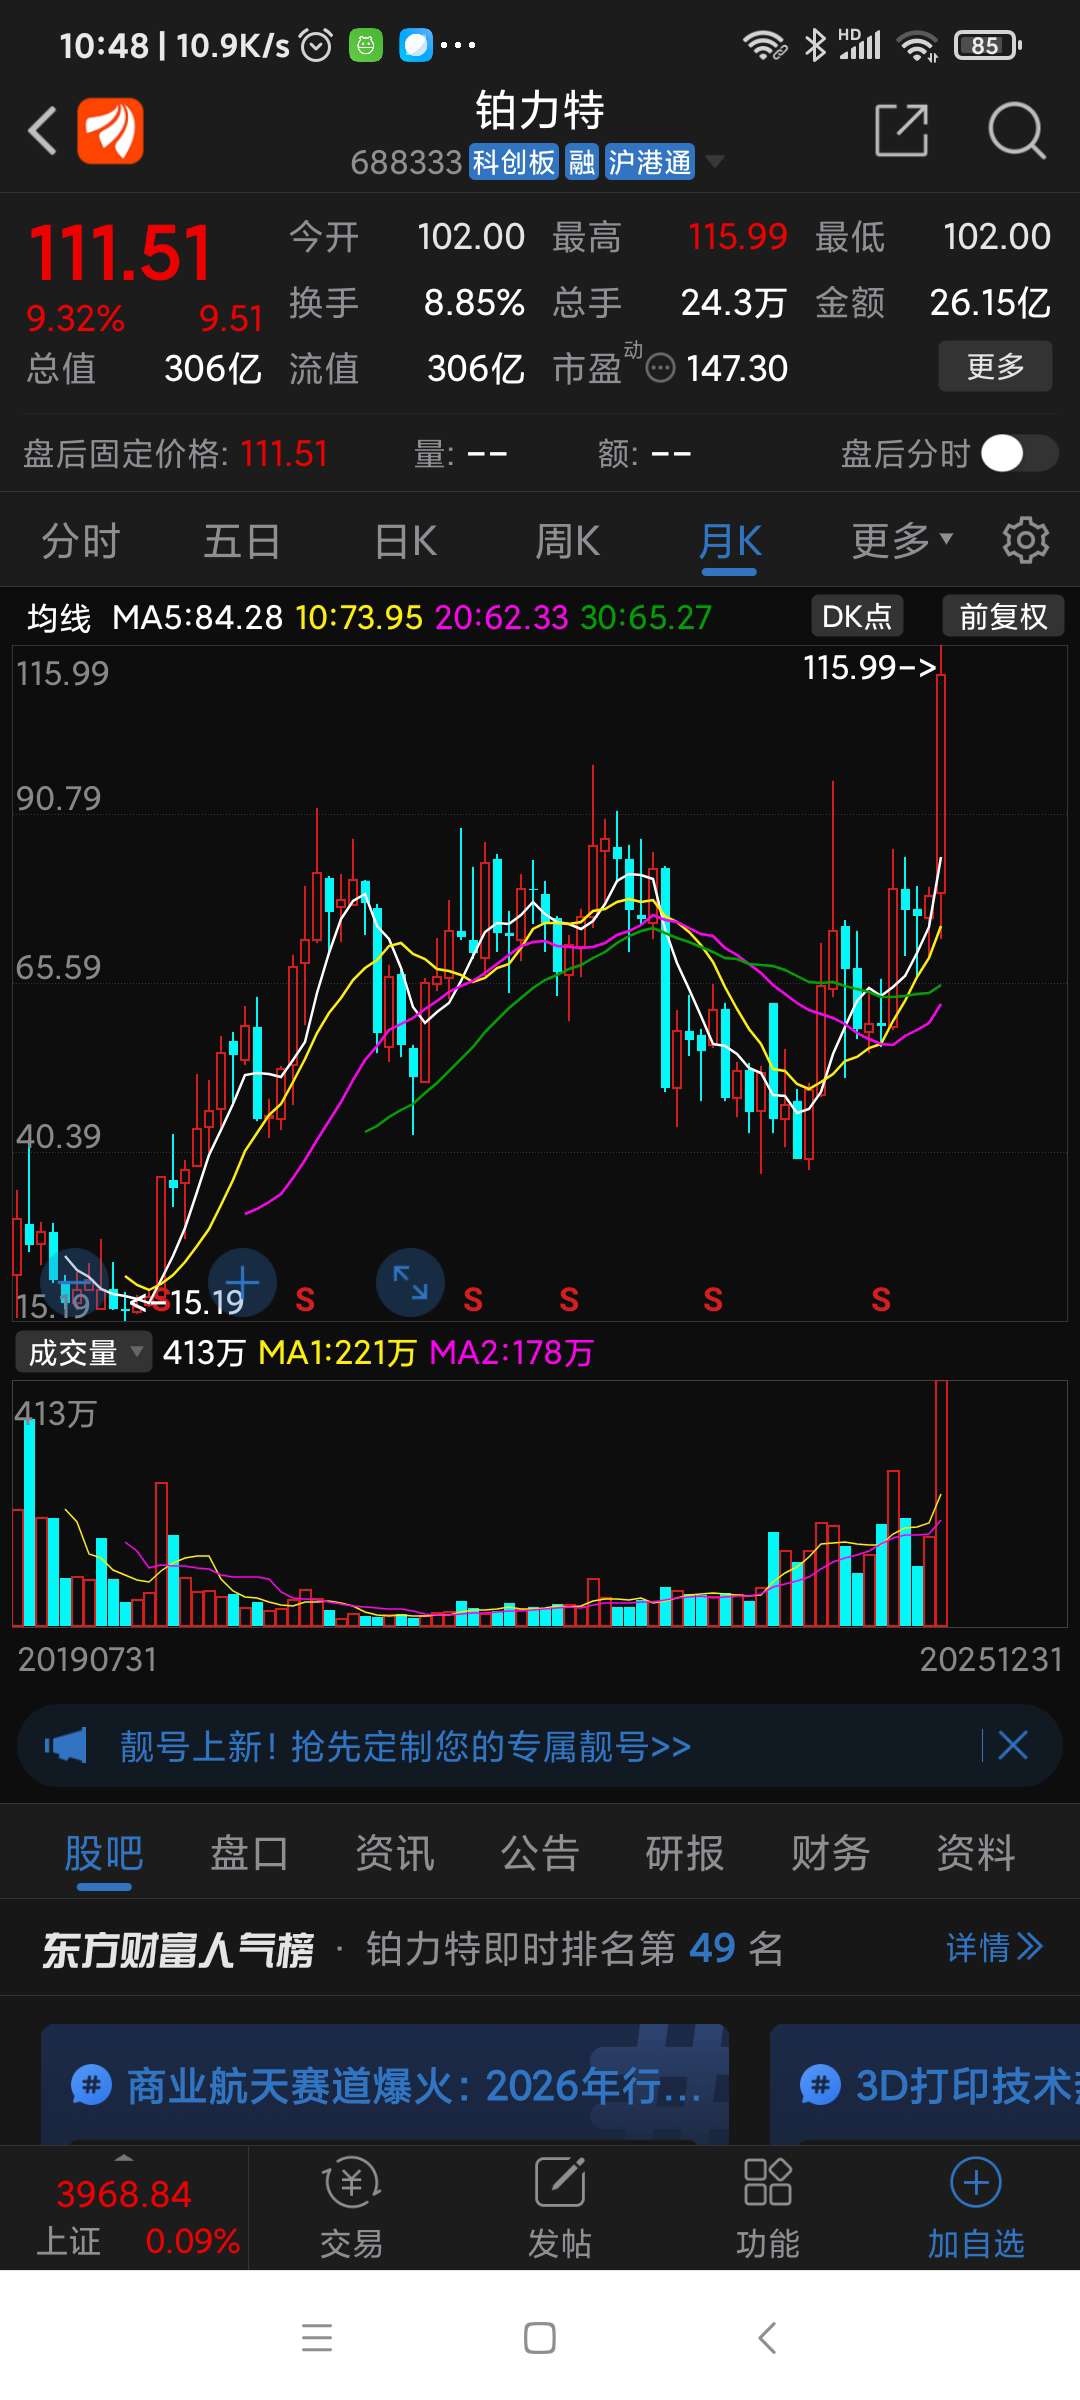Tap Android recent apps menu icon
The image size is (1080, 2400).
coord(317,2338)
